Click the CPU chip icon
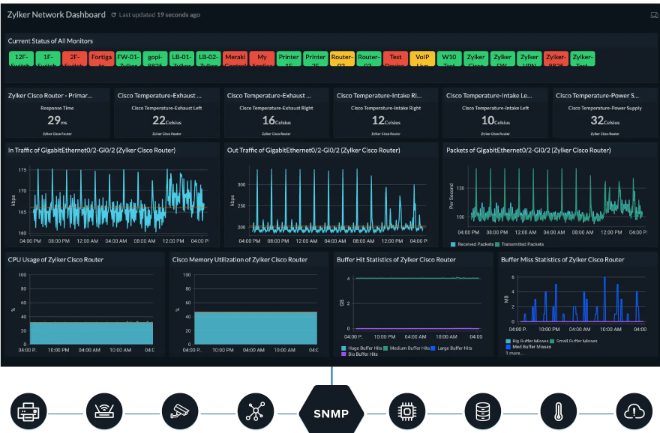Viewport: 660px width, 433px height. (x=404, y=411)
